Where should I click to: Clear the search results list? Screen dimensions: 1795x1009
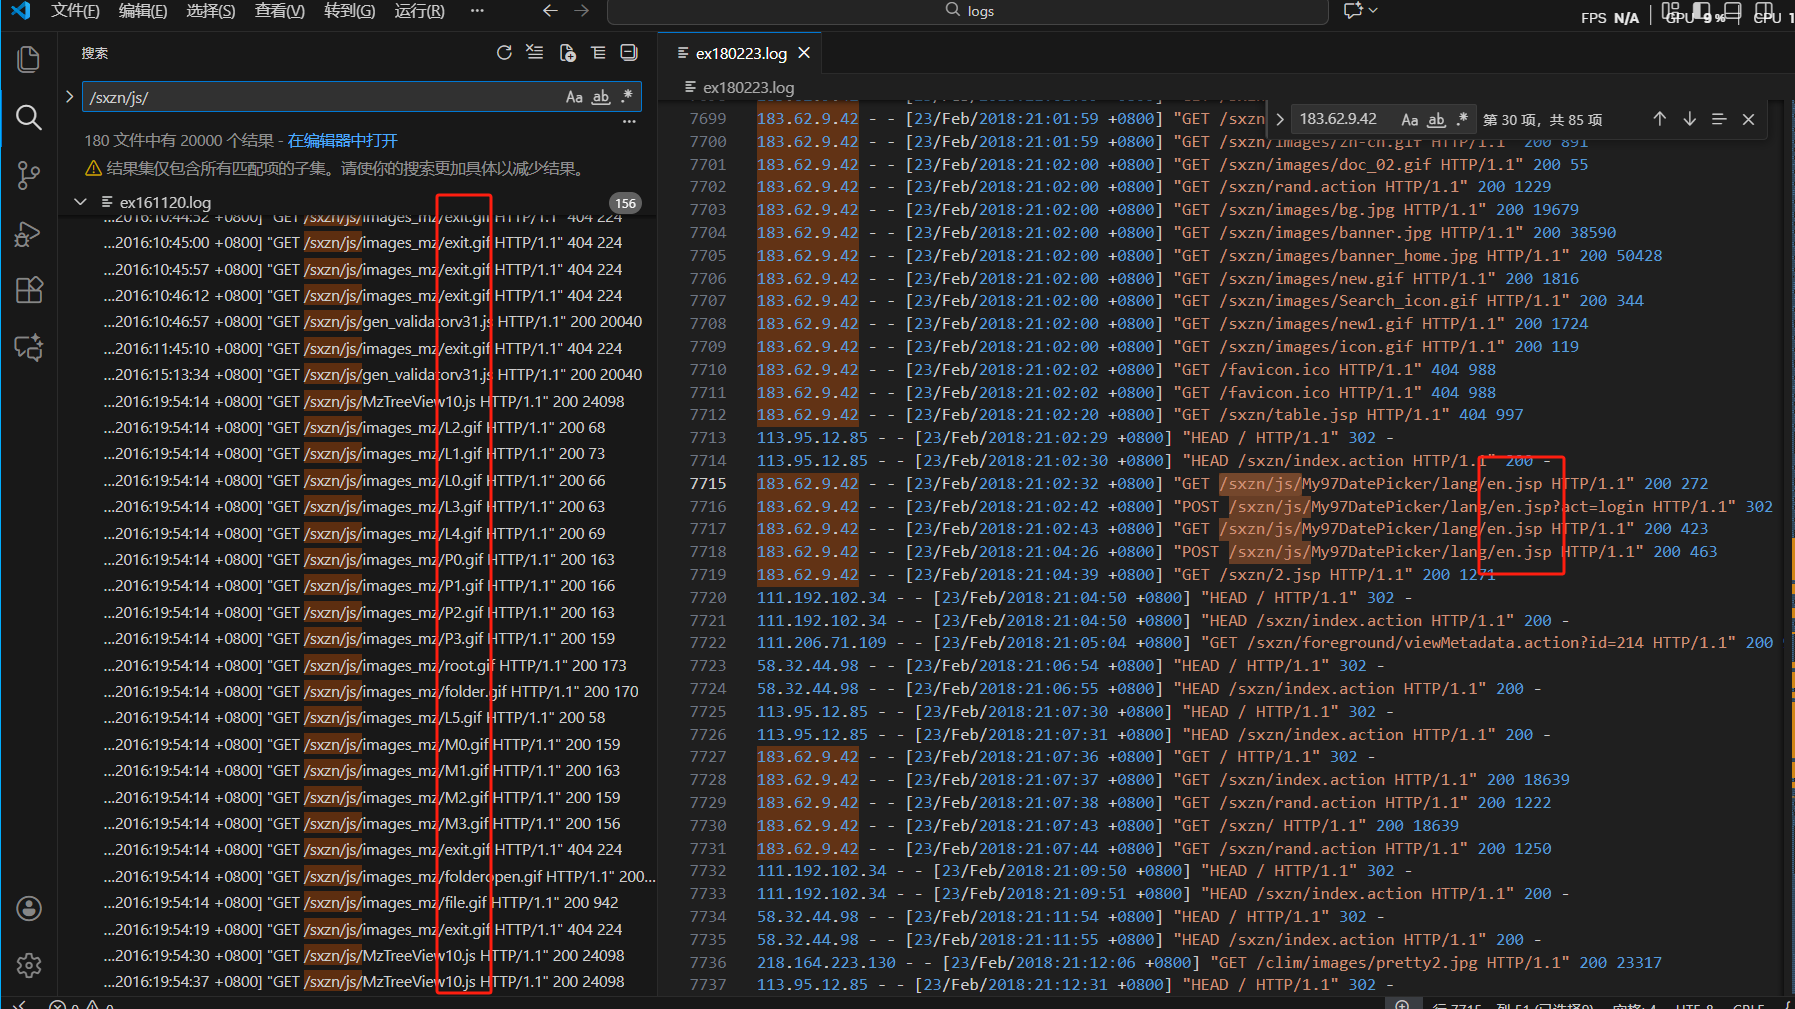click(x=535, y=53)
